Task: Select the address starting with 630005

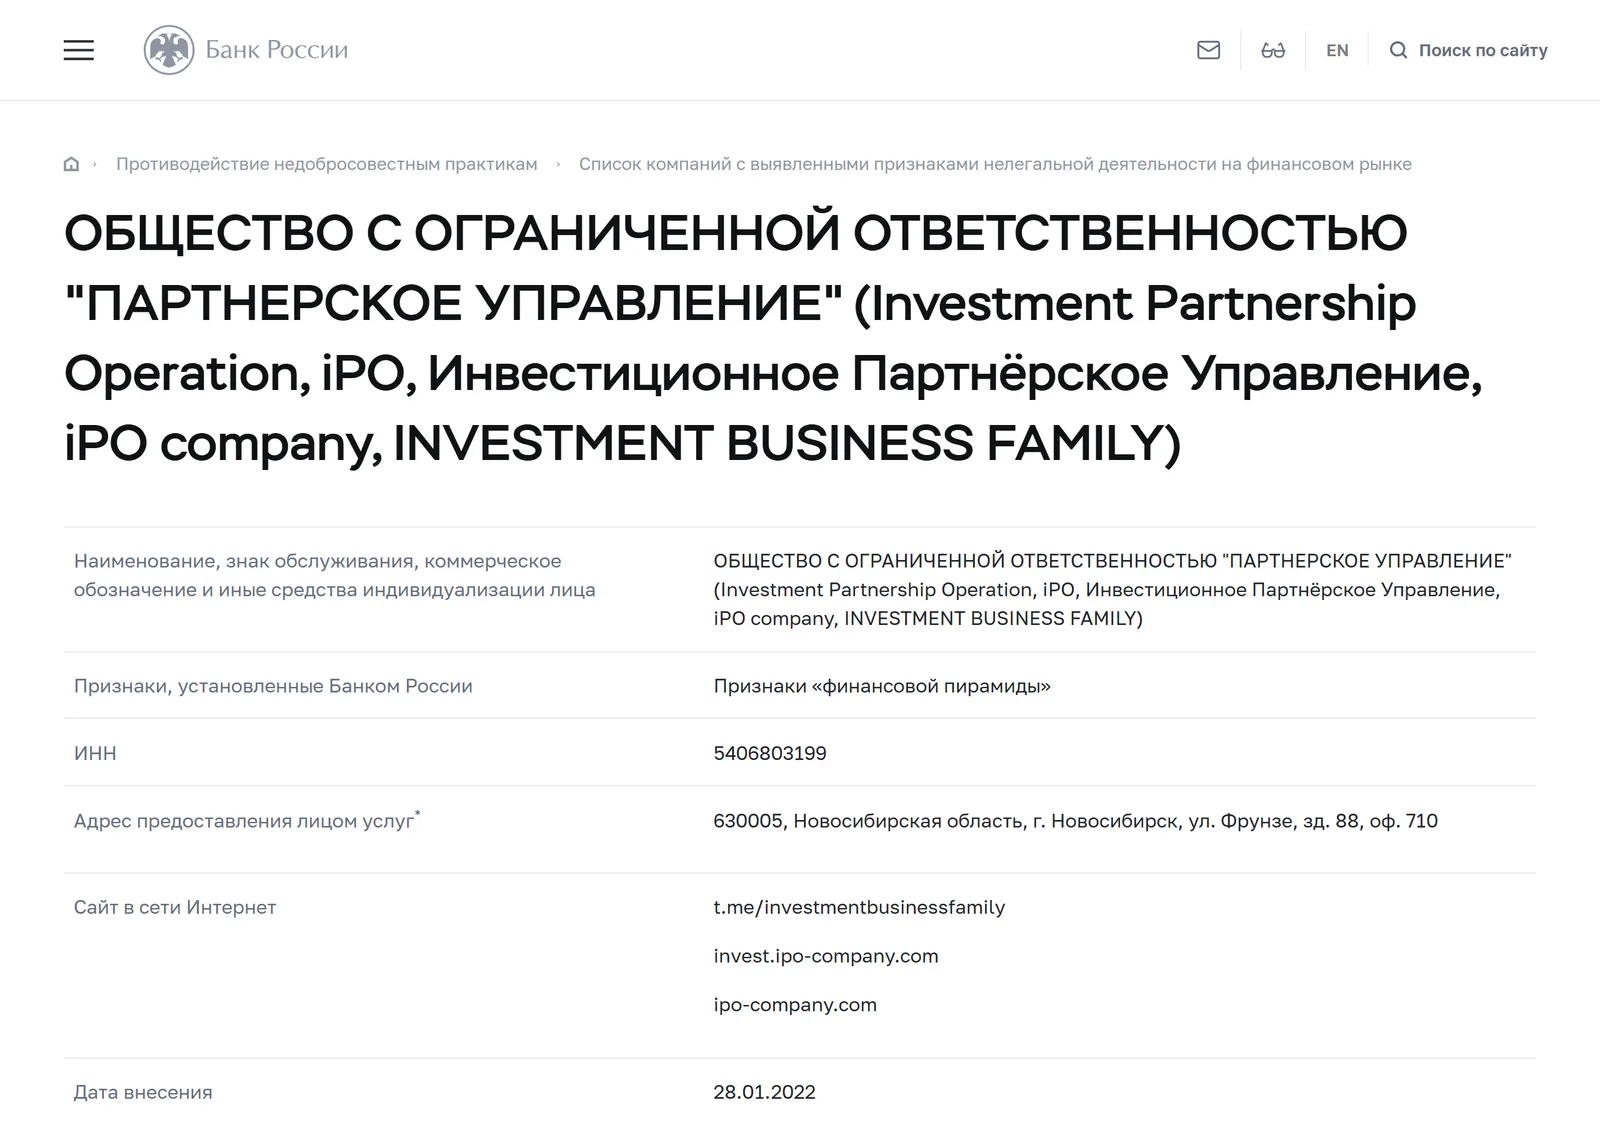Action: (1075, 821)
